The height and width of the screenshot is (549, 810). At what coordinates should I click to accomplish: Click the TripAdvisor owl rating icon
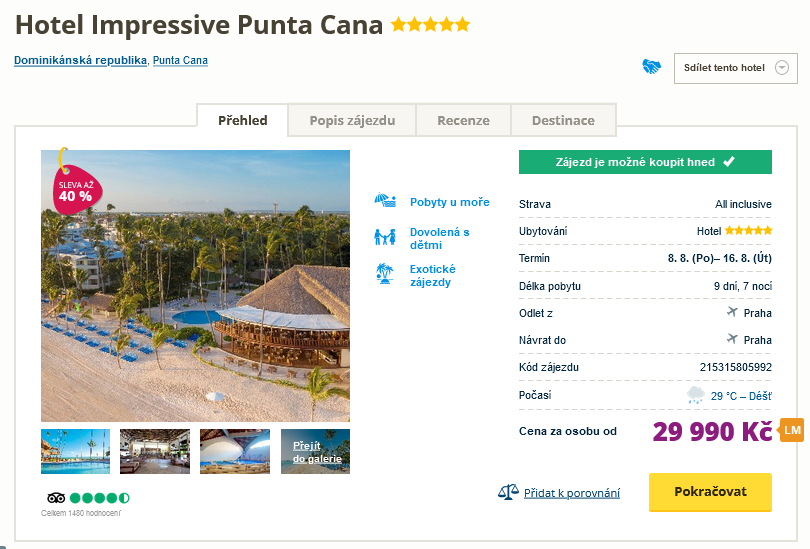pos(56,498)
